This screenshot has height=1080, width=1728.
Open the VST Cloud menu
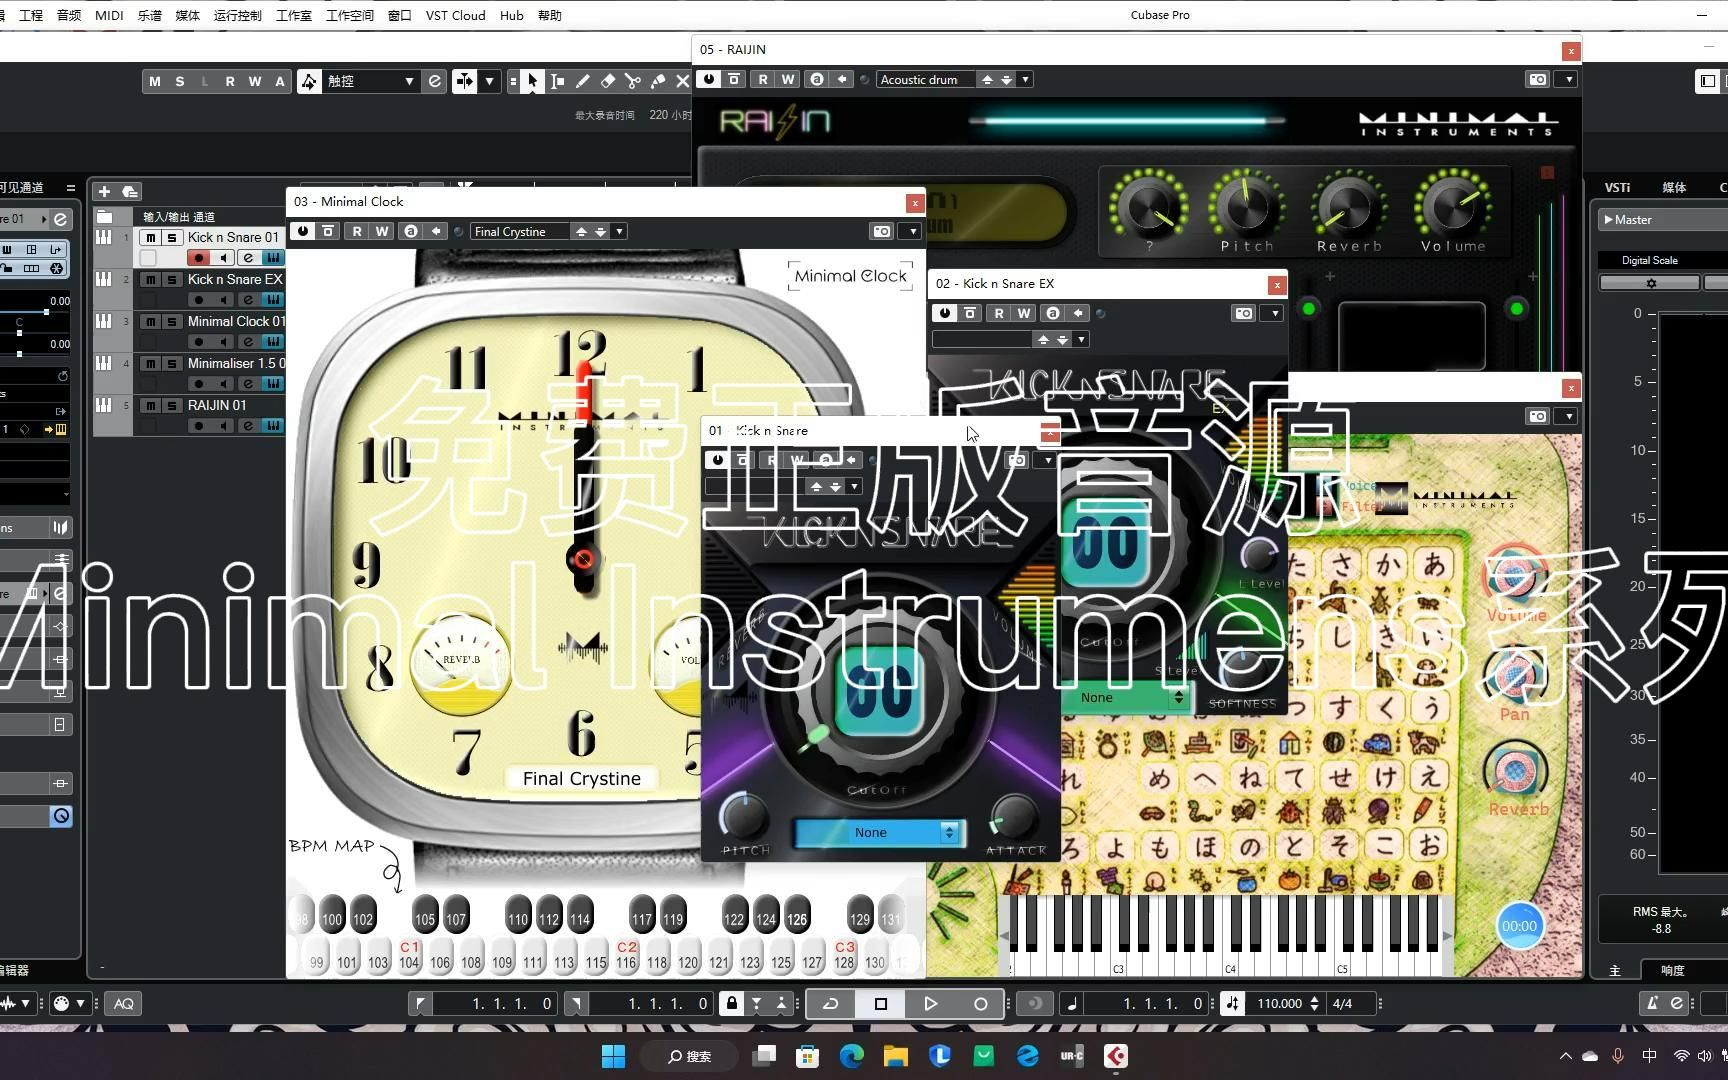point(455,15)
